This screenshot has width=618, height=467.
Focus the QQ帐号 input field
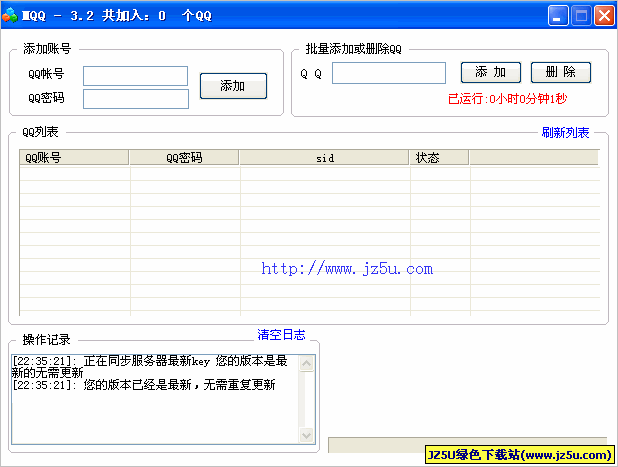135,76
